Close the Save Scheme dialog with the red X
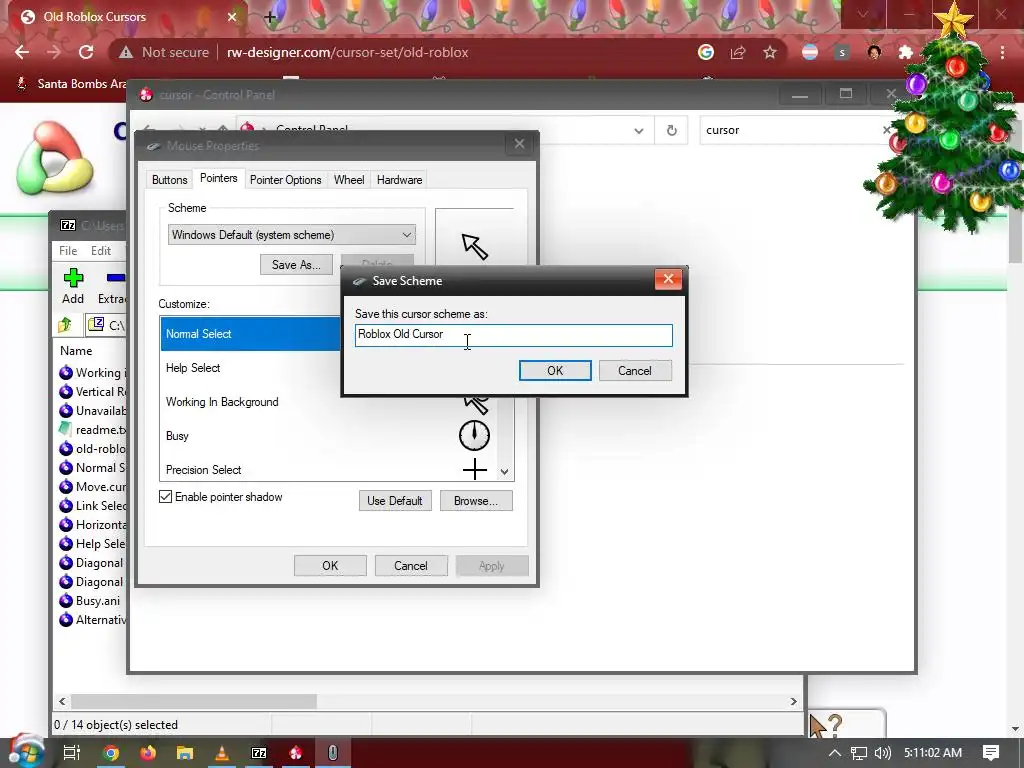The image size is (1024, 768). 668,280
